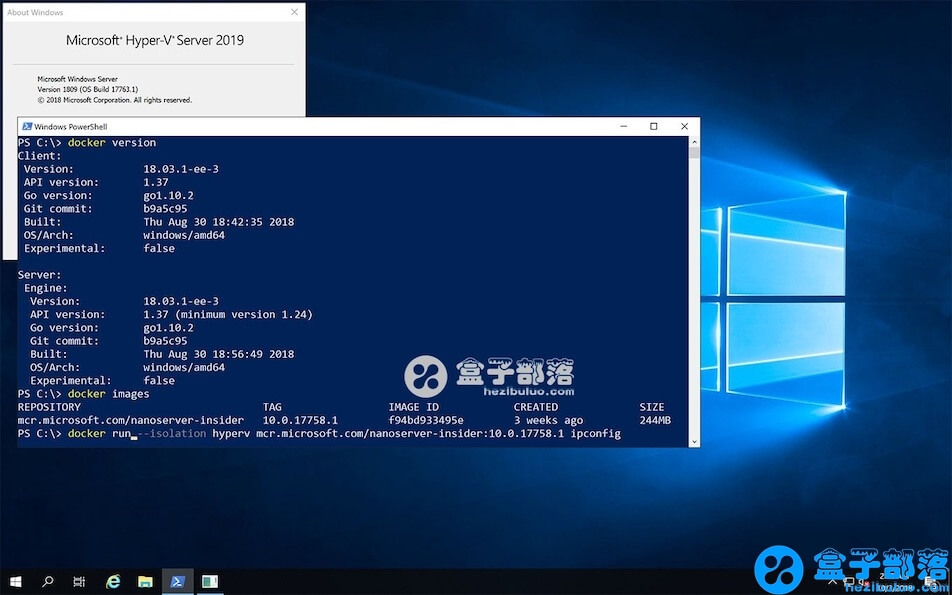Screen dimensions: 952x595
Task: Click the PowerShell window title bar icon
Action: (27, 126)
